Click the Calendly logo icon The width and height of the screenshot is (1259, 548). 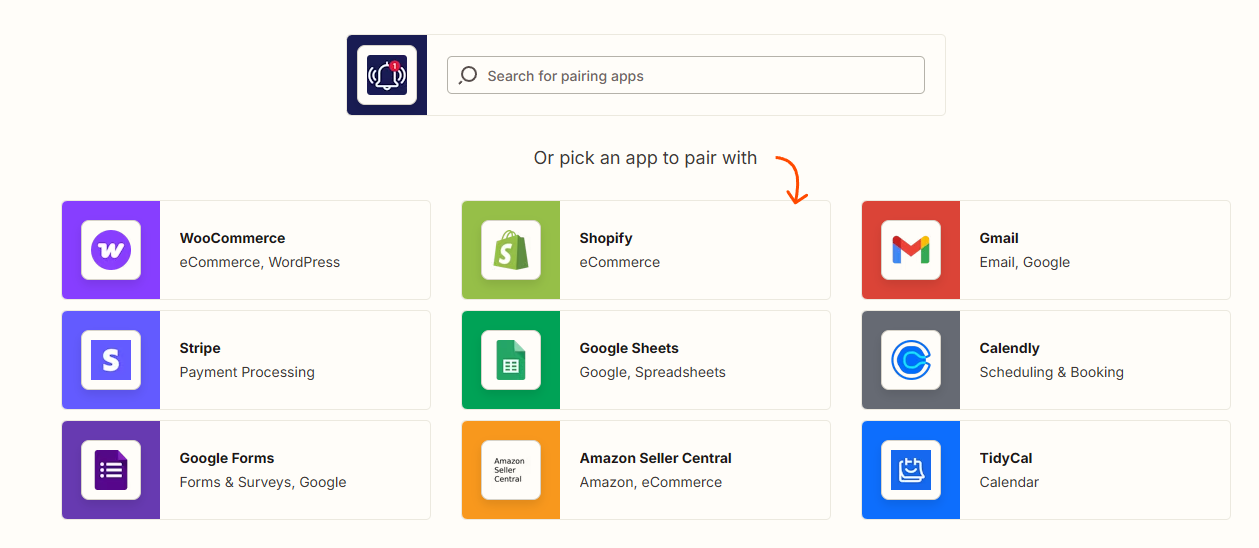[x=911, y=360]
